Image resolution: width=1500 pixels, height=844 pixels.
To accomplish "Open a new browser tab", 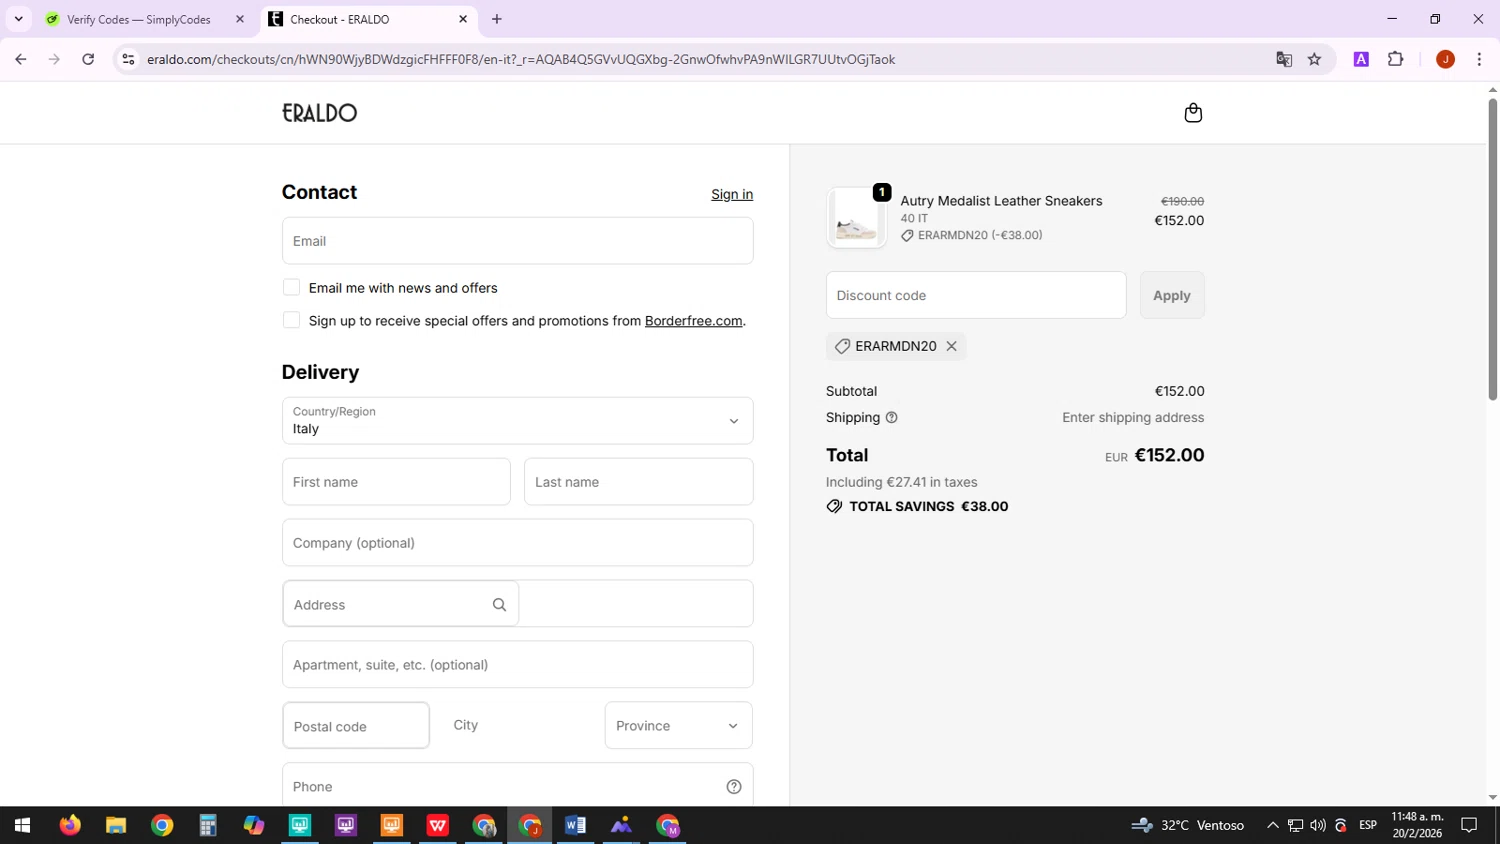I will (497, 19).
